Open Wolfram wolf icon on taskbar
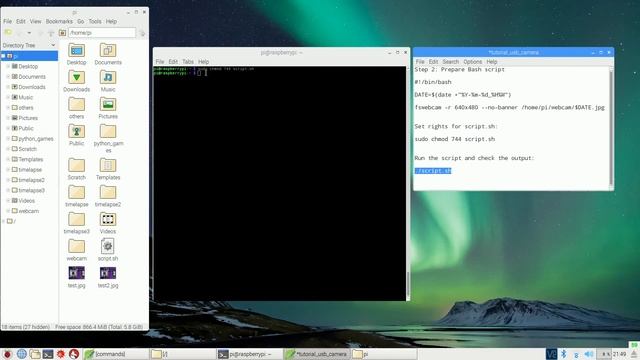 point(74,354)
